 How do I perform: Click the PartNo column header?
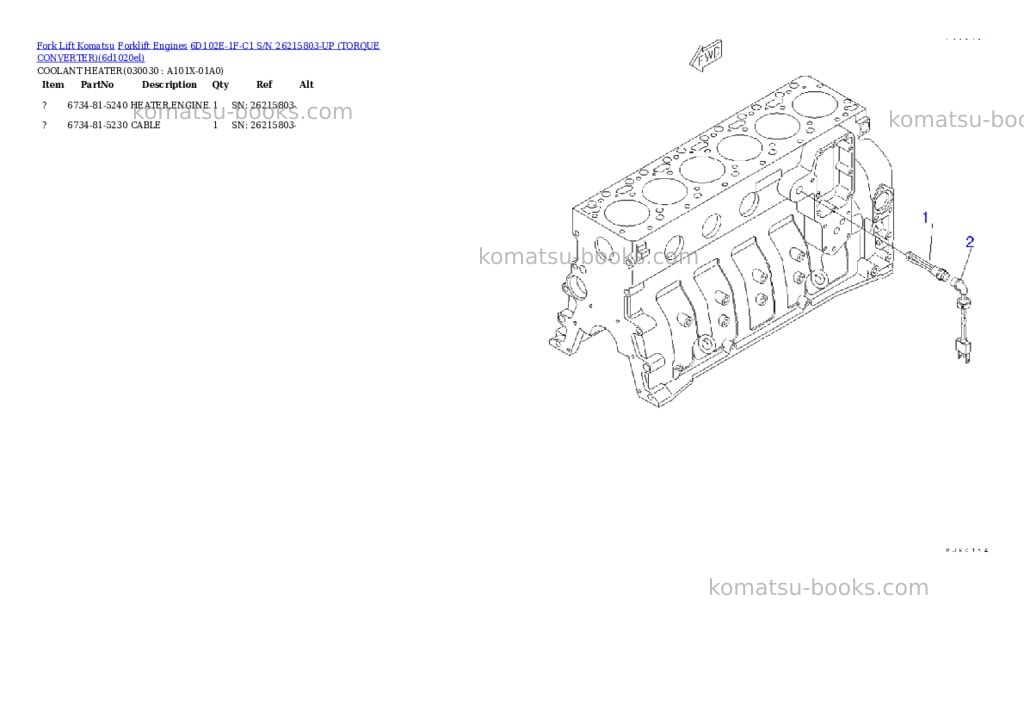(x=97, y=84)
